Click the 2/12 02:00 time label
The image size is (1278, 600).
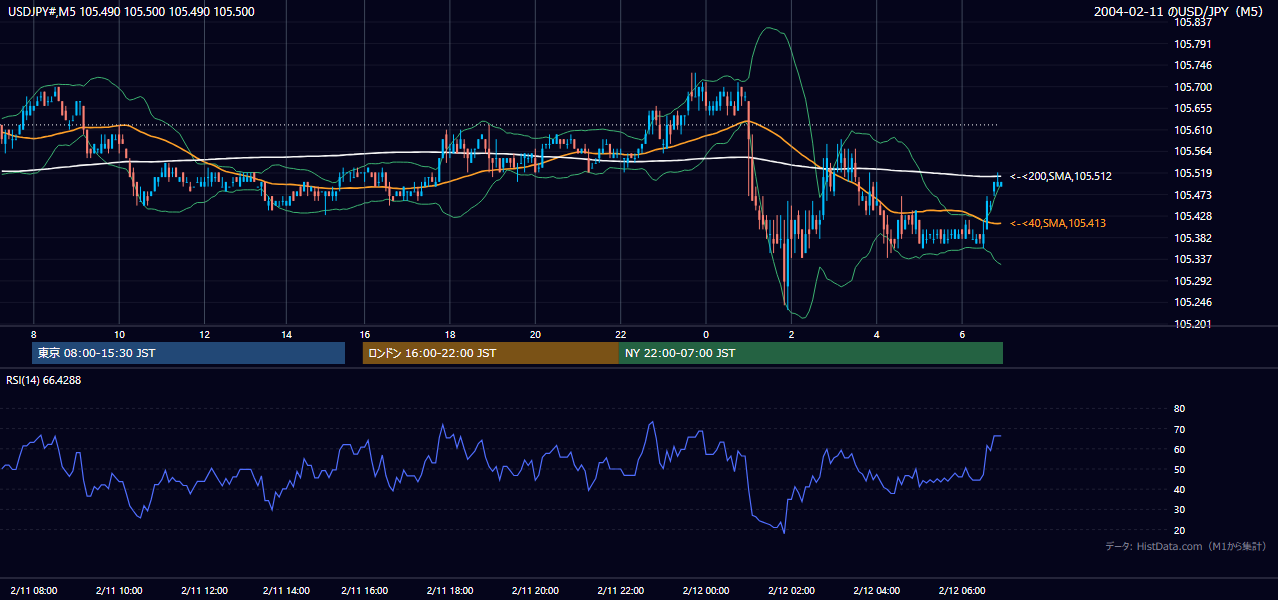coord(792,590)
